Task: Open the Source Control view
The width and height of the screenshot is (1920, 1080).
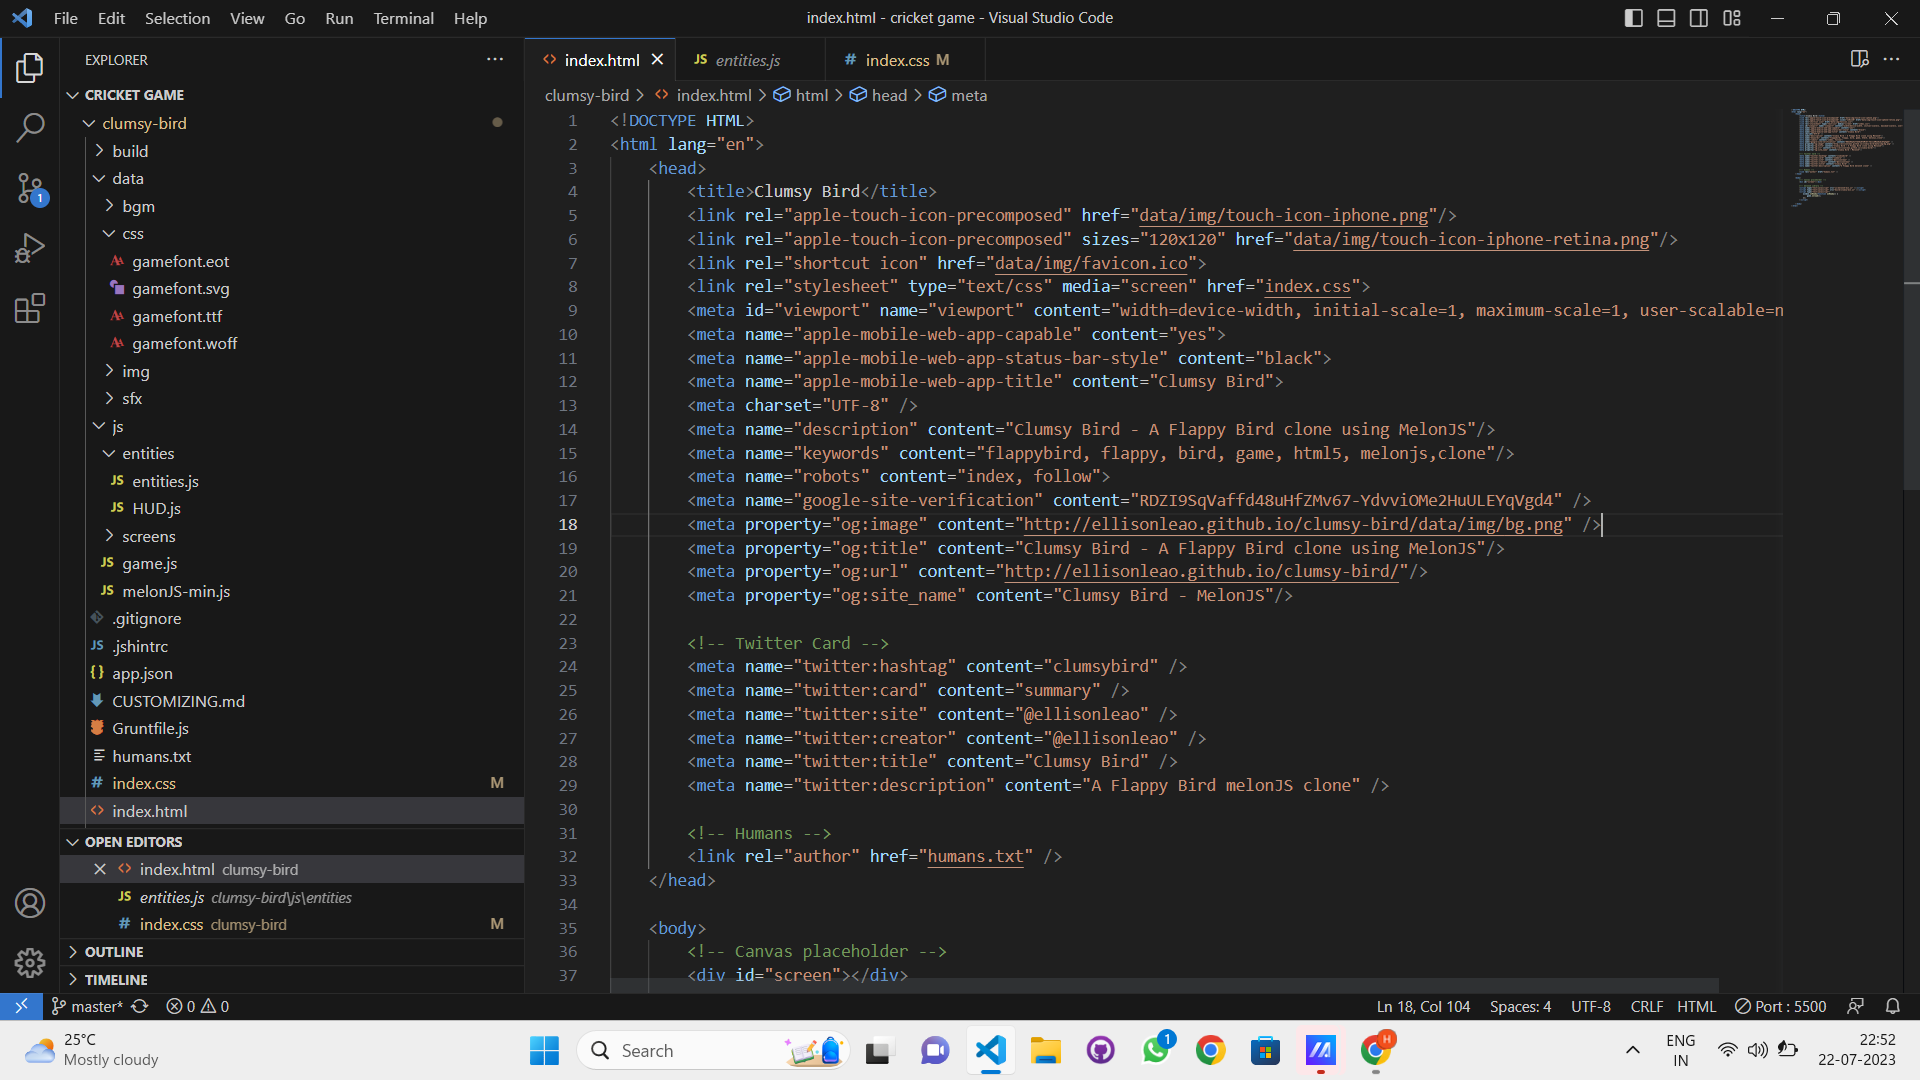Action: [x=30, y=187]
